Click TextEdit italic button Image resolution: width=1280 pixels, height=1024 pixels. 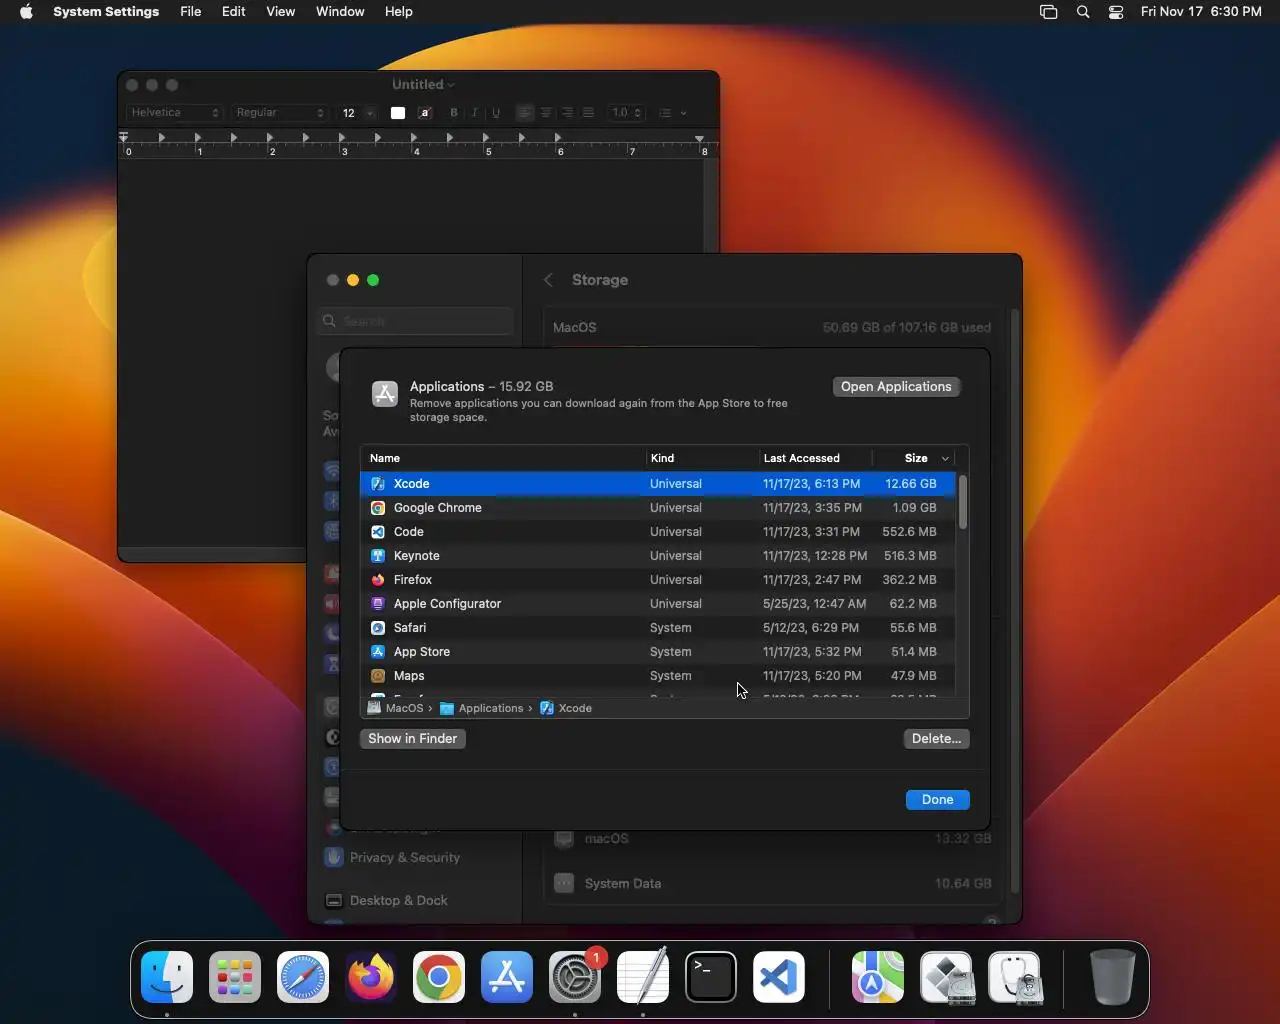click(475, 113)
